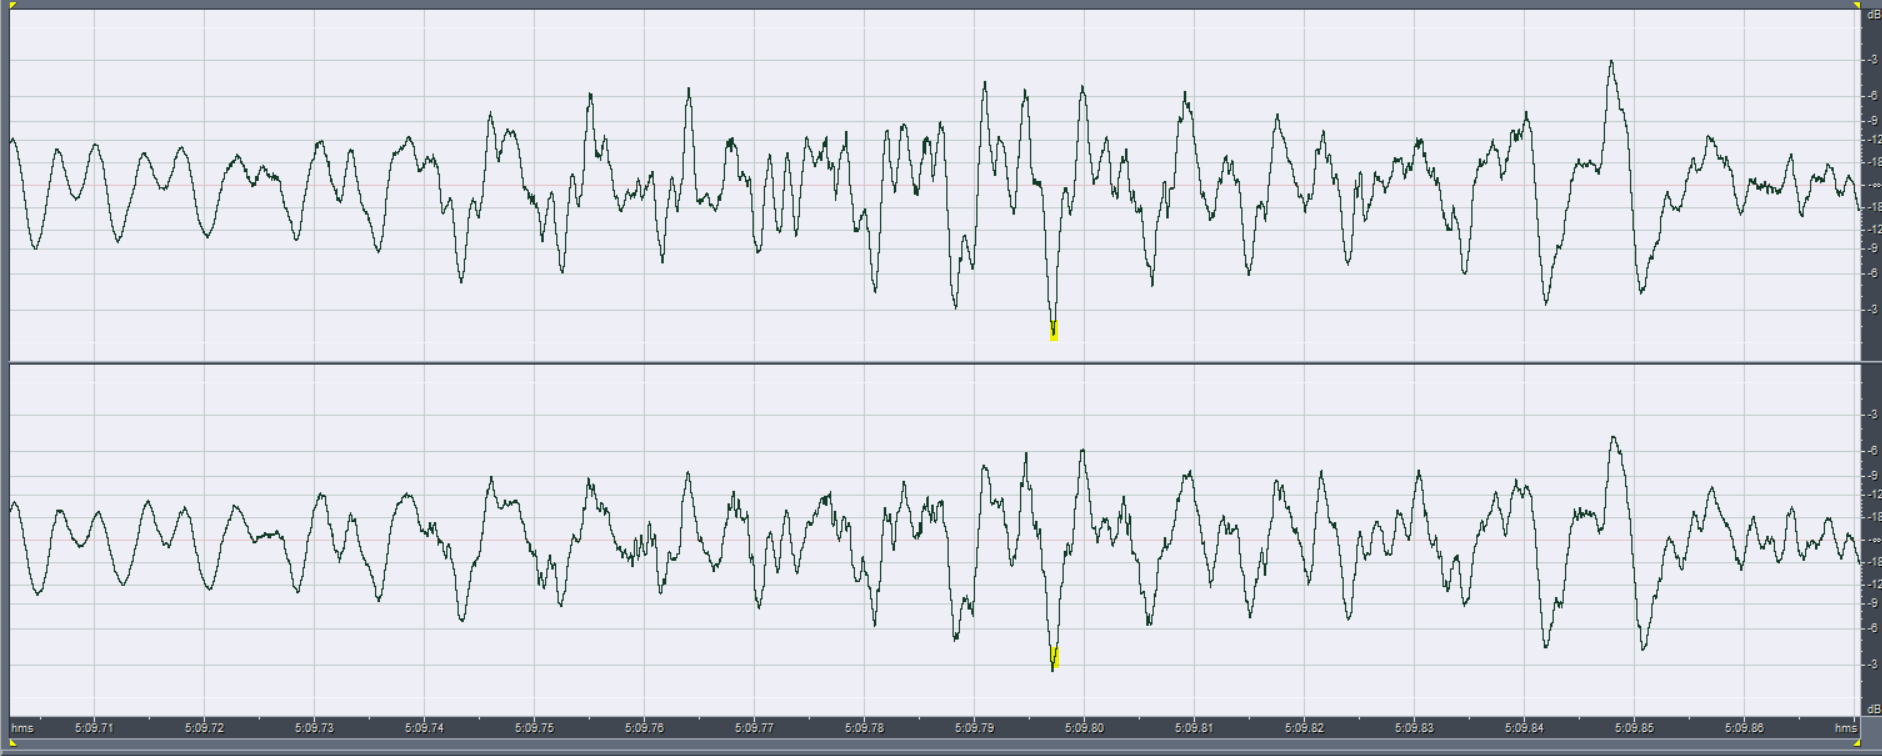Image resolution: width=1882 pixels, height=756 pixels.
Task: Click the top-right yellow corner selection handle
Action: (x=1857, y=5)
